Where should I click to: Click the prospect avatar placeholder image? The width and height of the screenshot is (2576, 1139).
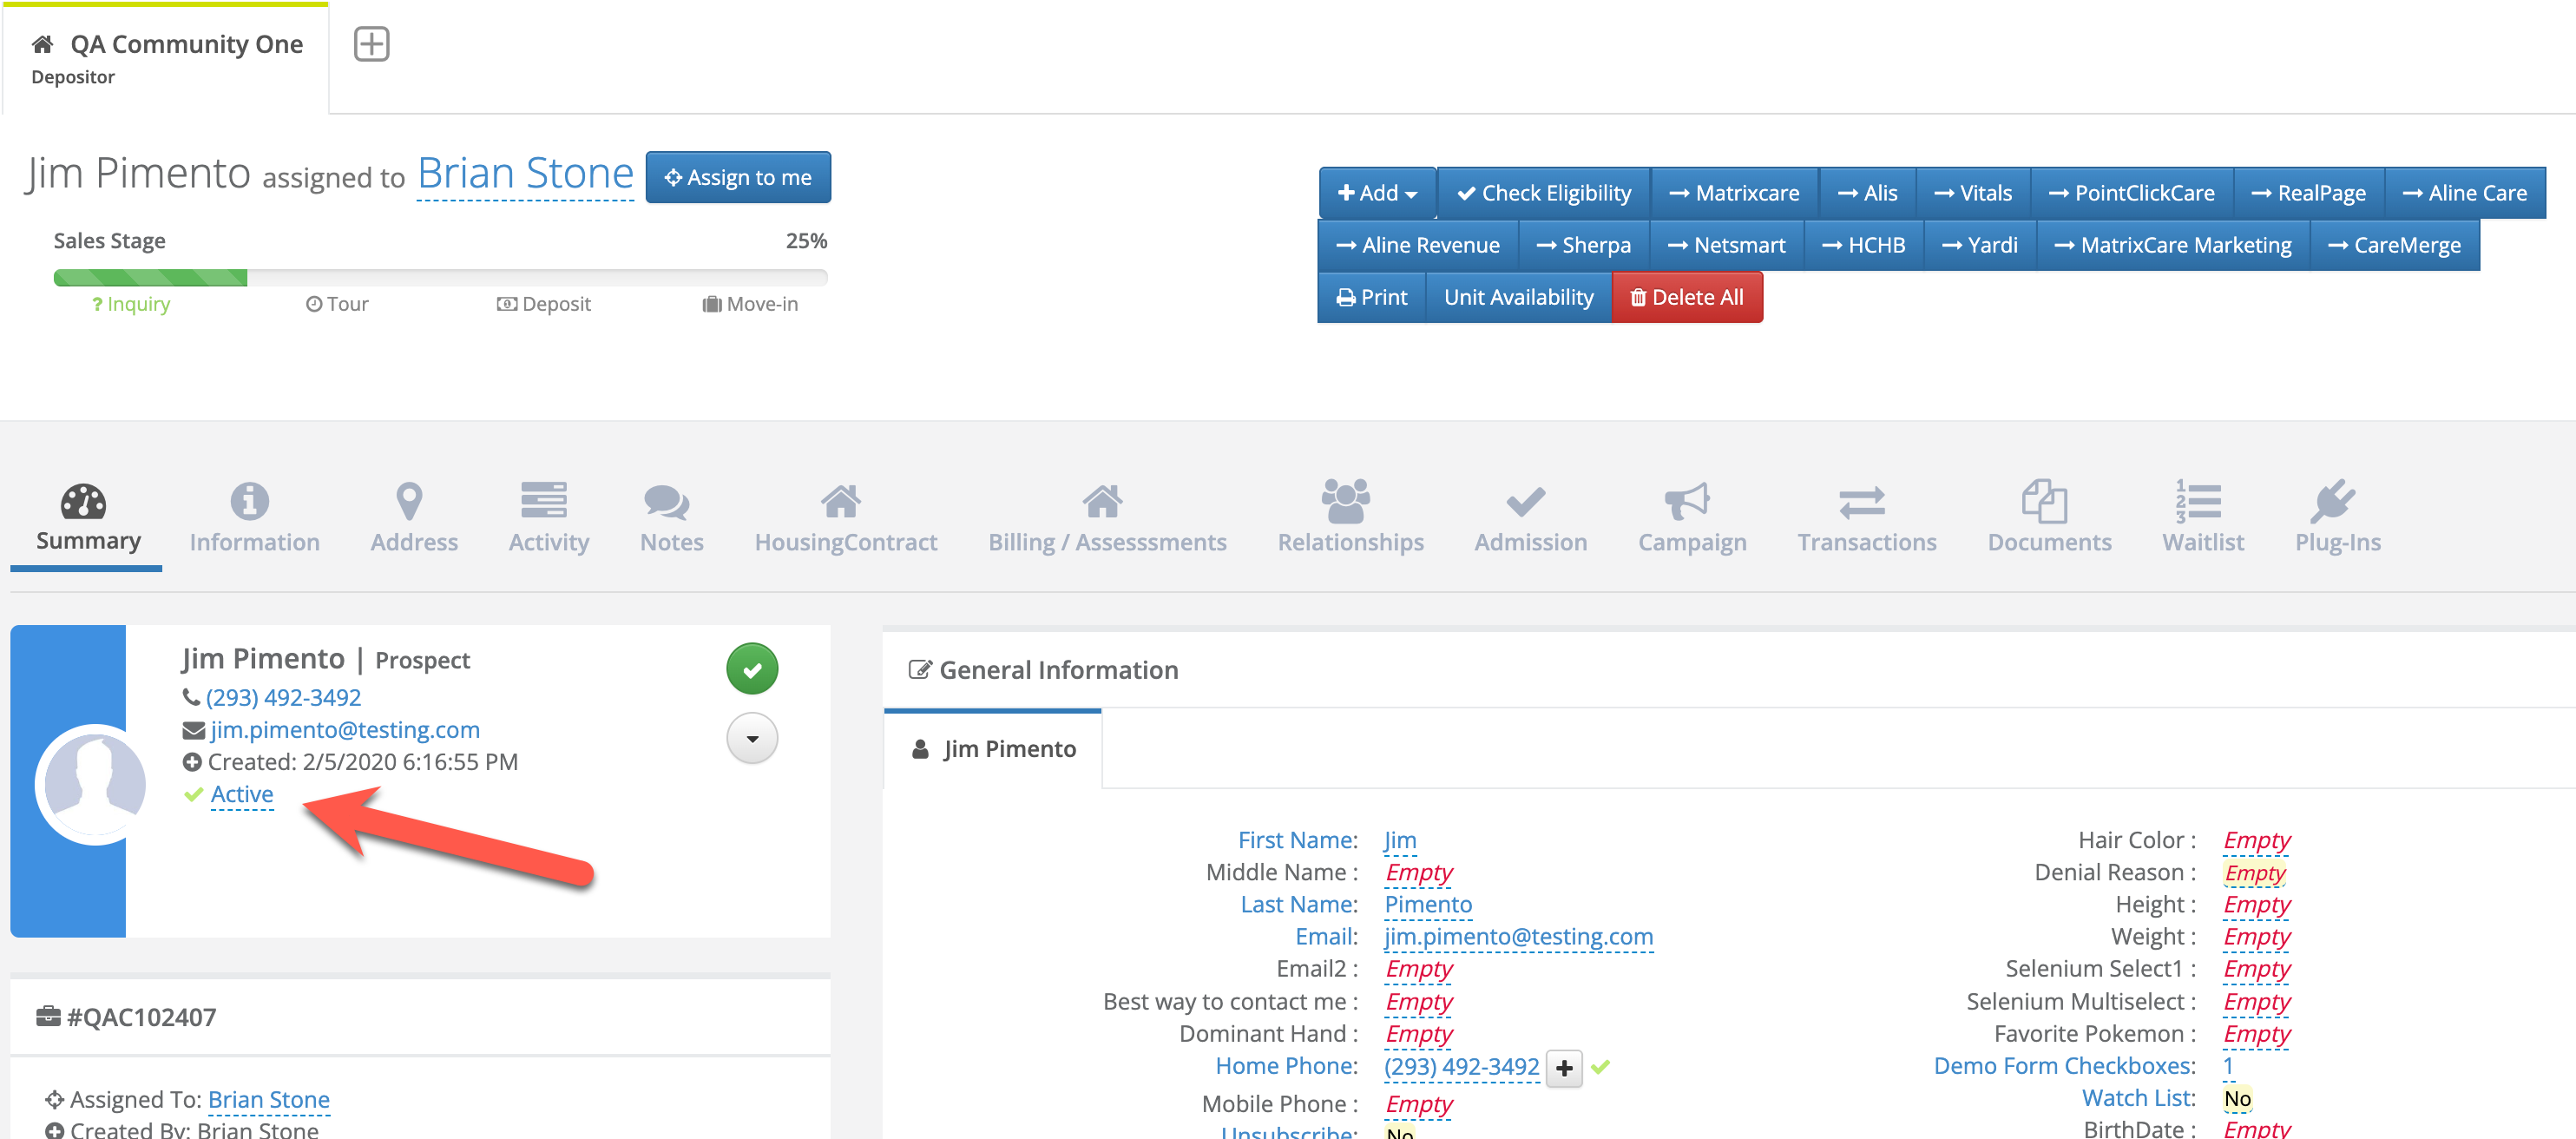(94, 783)
